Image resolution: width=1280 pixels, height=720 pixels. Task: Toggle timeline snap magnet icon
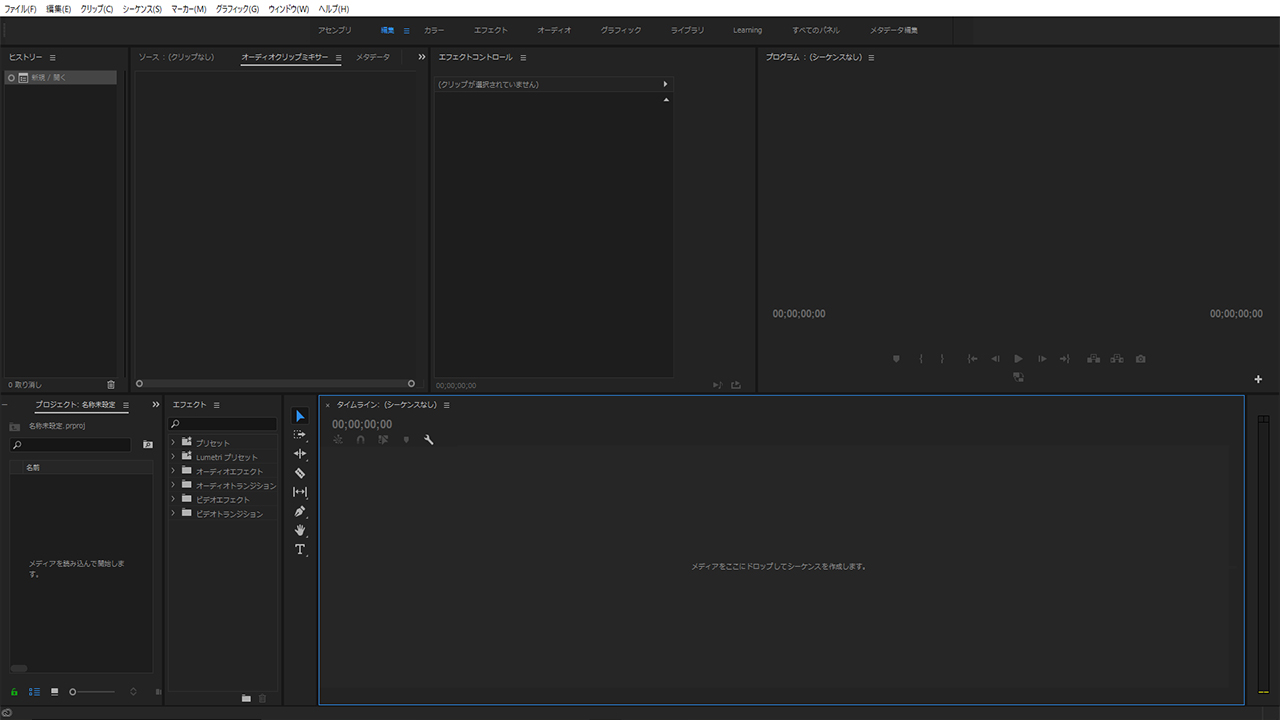click(x=361, y=440)
